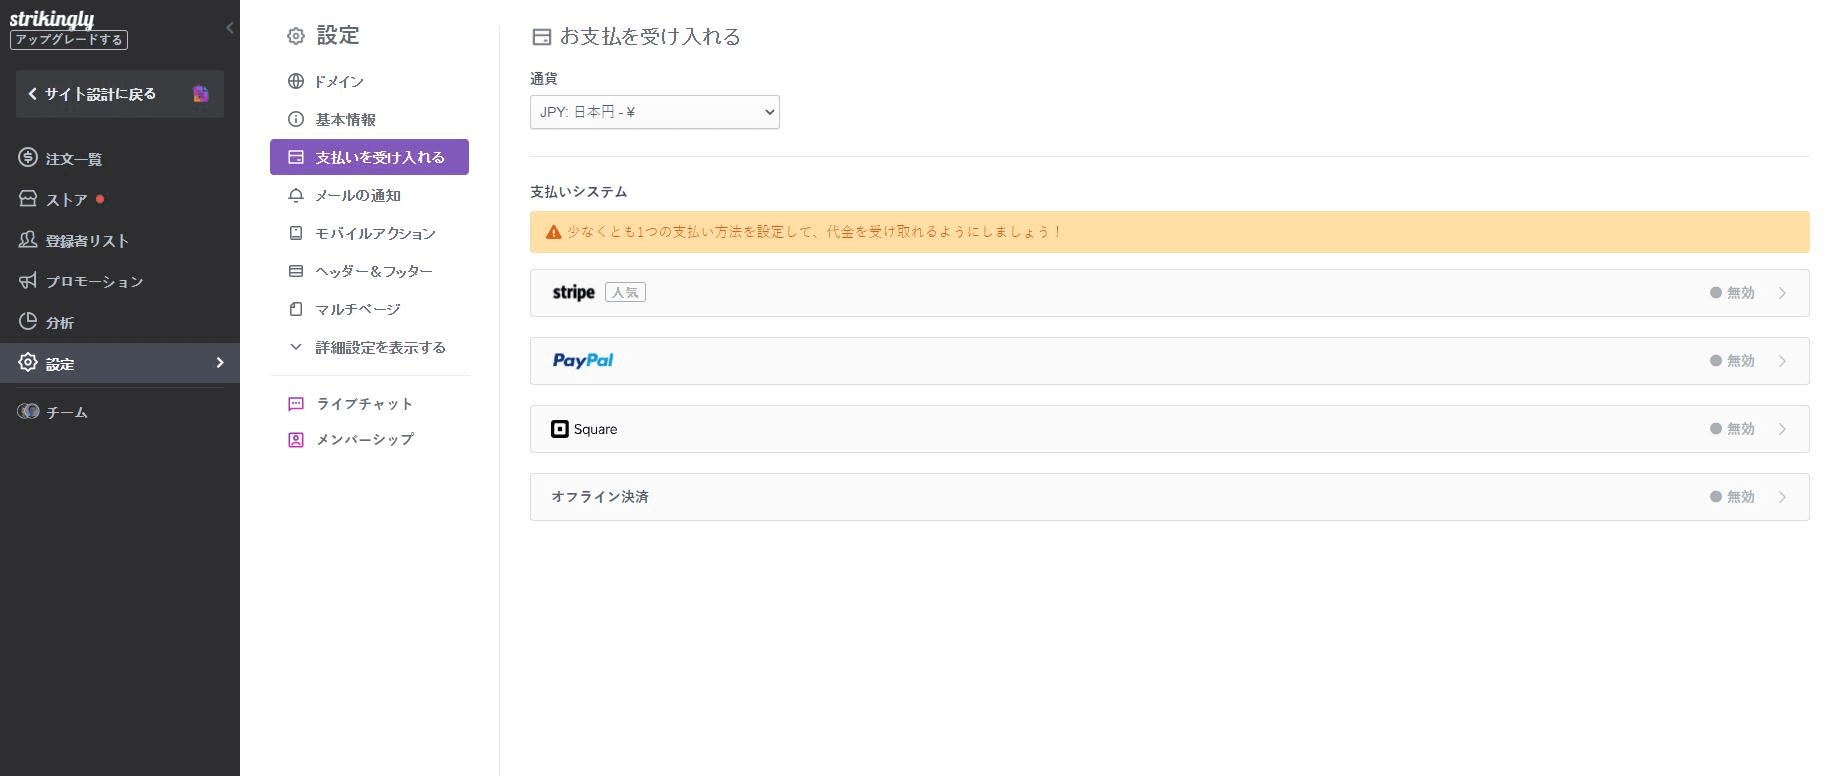Screen dimensions: 1830x776
Task: Click the gear icon by 設定 heading
Action: pyautogui.click(x=296, y=36)
